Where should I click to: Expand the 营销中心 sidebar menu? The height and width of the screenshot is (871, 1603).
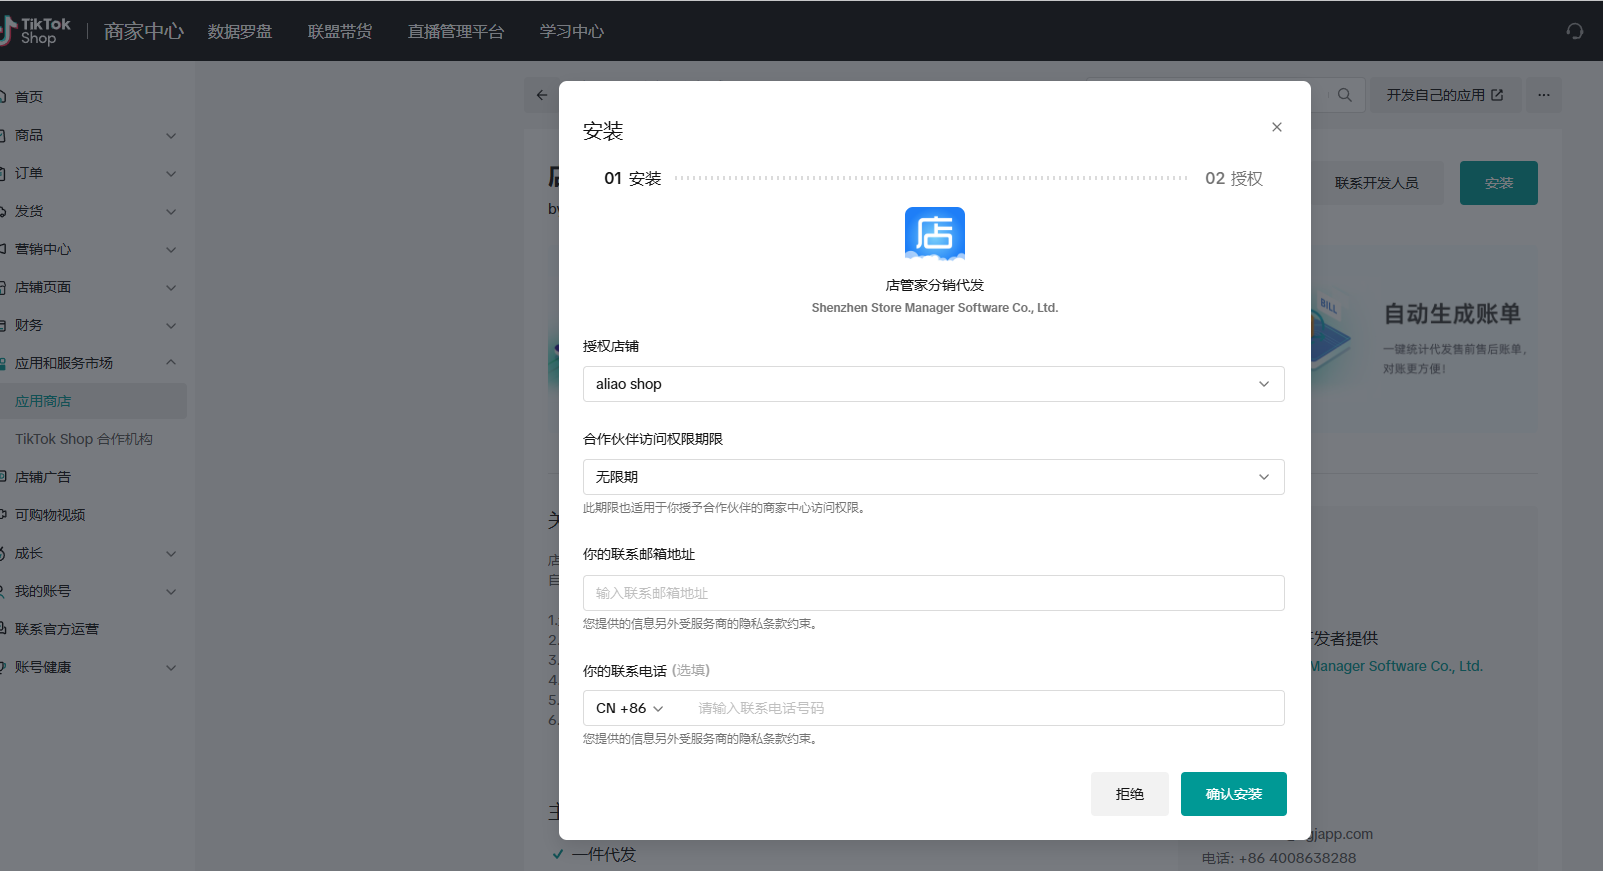point(93,249)
